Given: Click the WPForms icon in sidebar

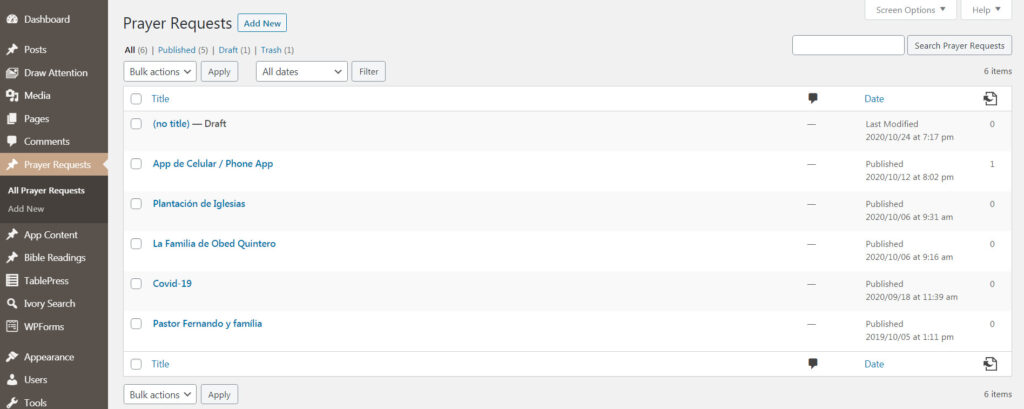Looking at the screenshot, I should tap(12, 326).
